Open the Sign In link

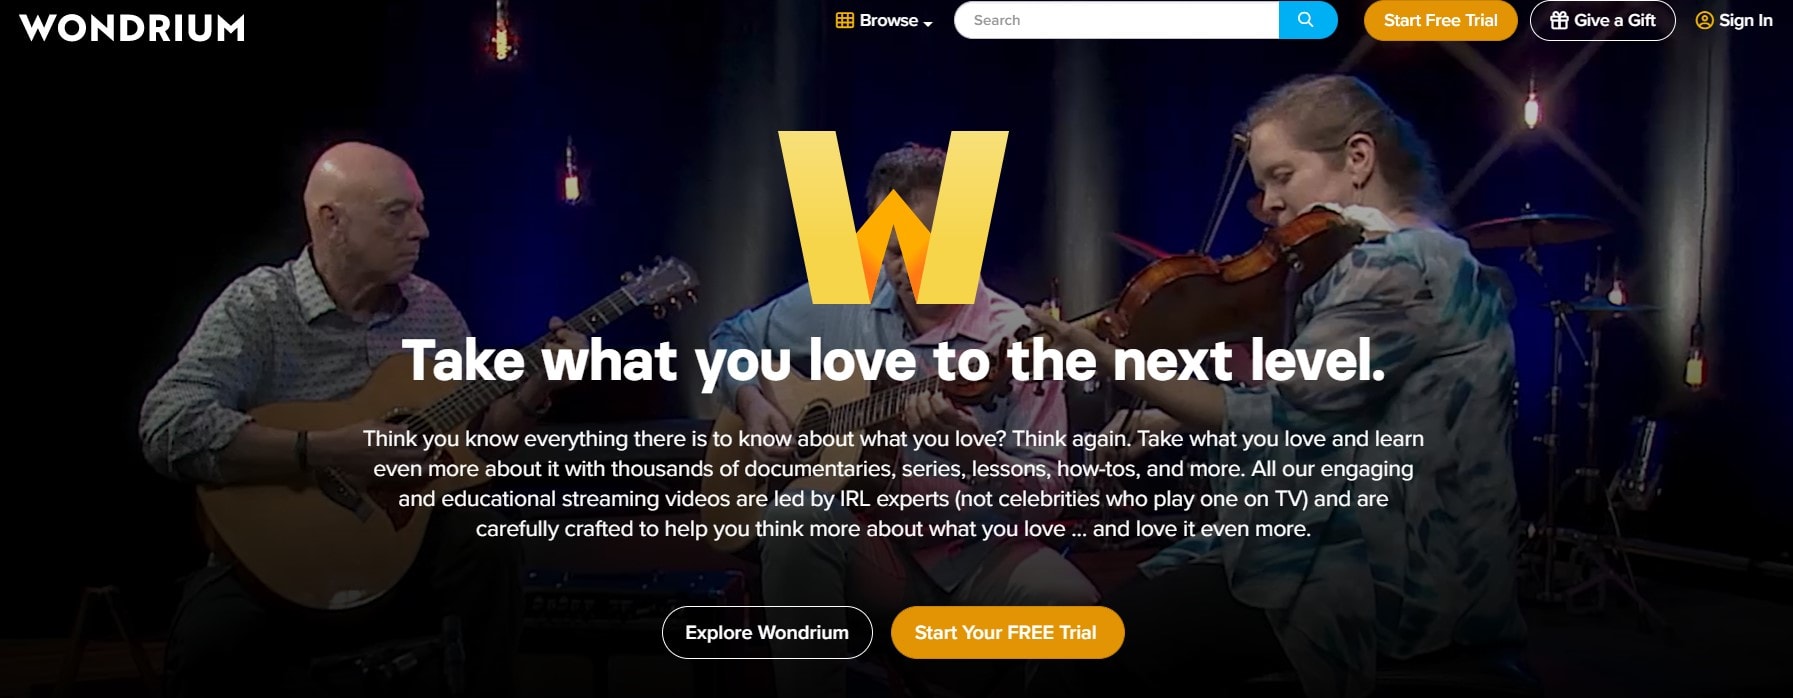[x=1746, y=20]
